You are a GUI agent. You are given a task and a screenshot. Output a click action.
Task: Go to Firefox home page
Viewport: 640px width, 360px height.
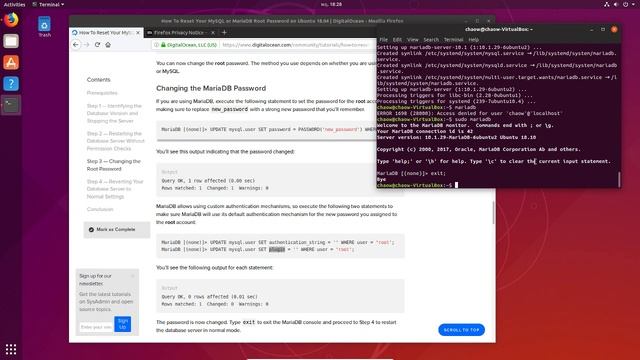click(108, 44)
